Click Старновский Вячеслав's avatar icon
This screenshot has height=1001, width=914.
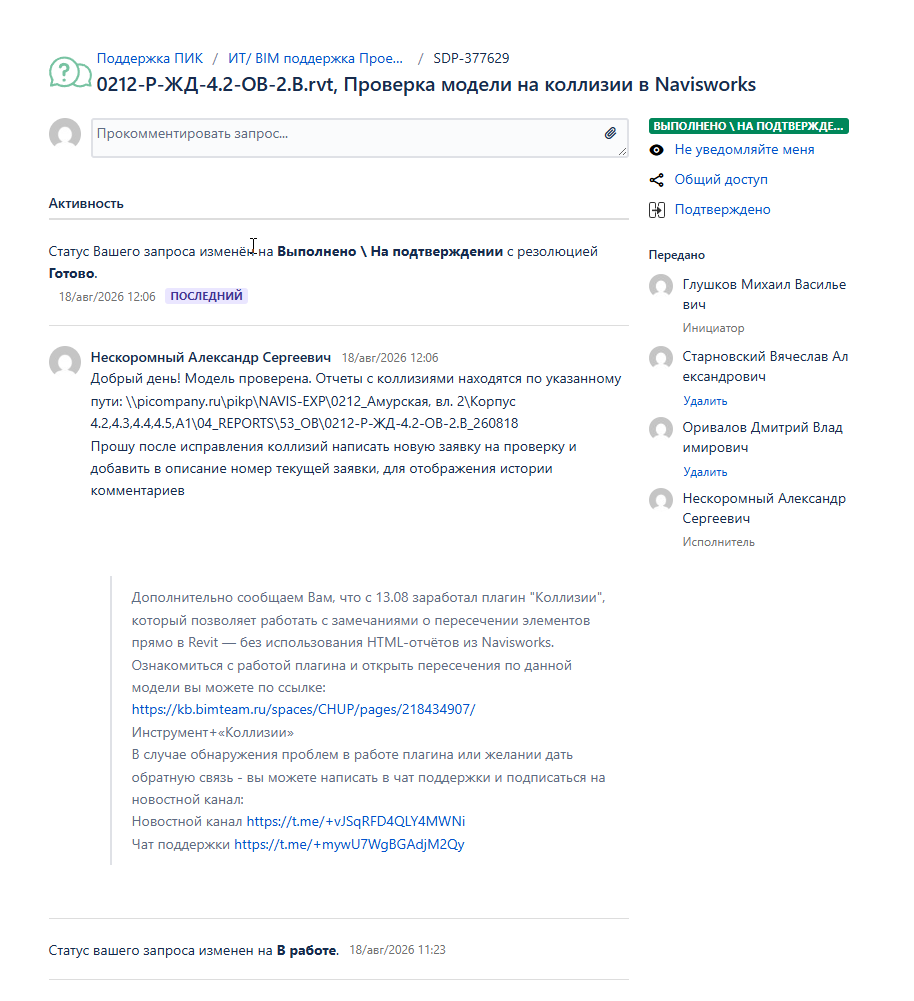click(x=661, y=358)
